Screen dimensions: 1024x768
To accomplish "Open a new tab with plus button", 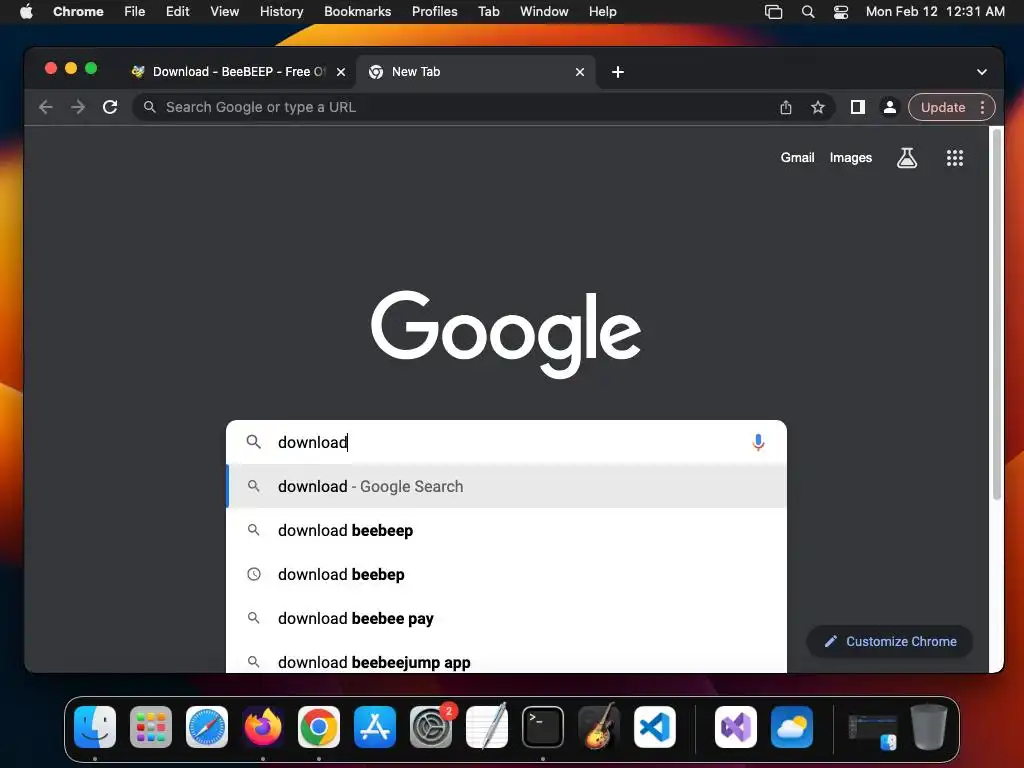I will [x=618, y=72].
